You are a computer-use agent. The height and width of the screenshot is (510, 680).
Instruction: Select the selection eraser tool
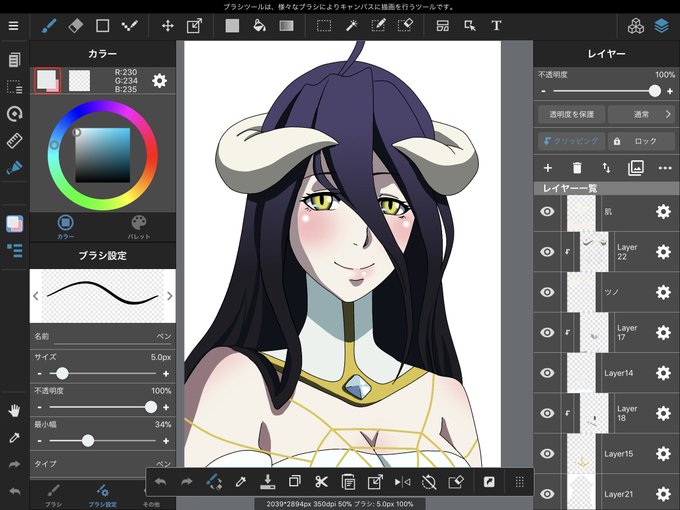405,26
